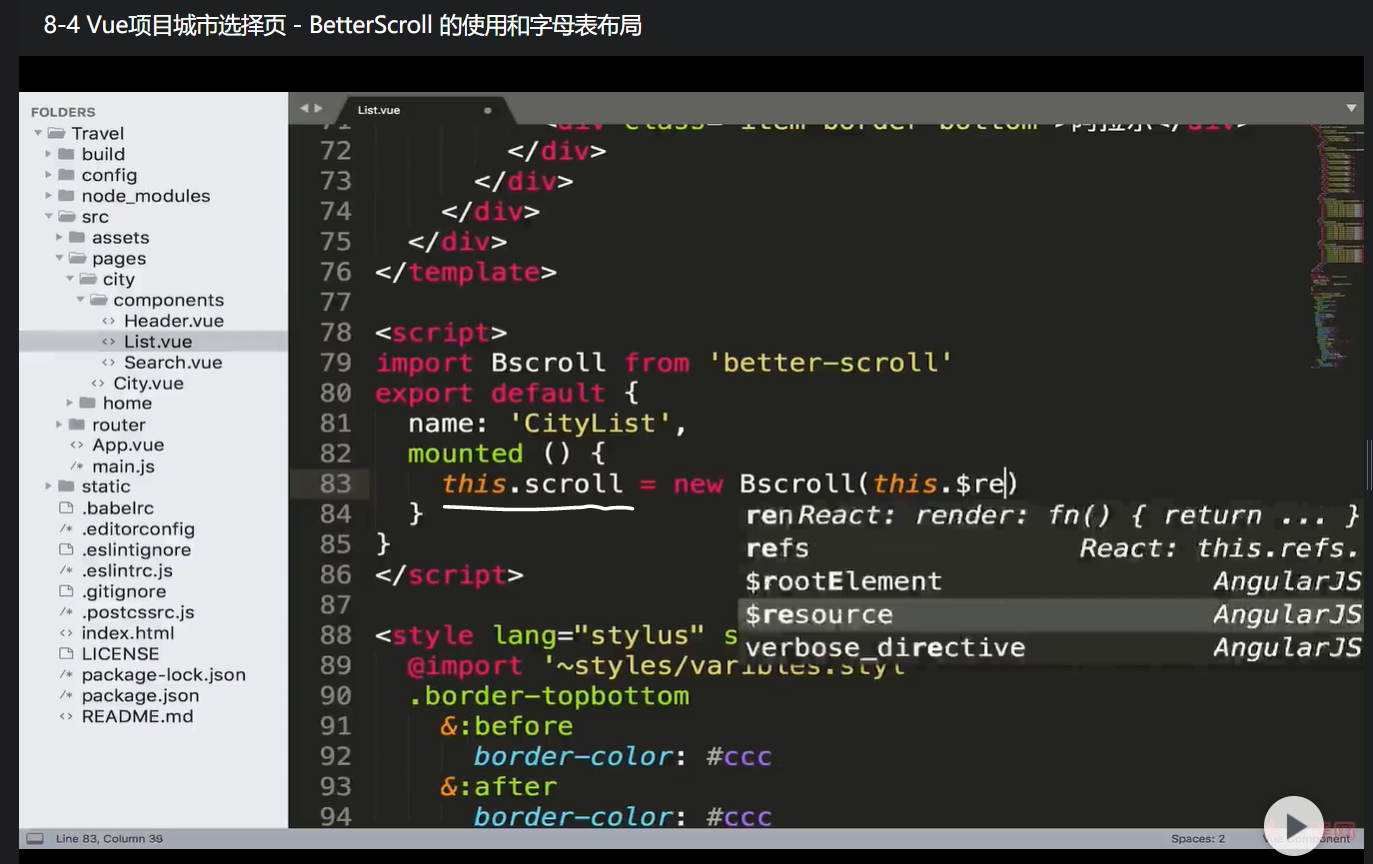
Task: Select verbose_directive autocomplete suggestion
Action: (x=1051, y=648)
